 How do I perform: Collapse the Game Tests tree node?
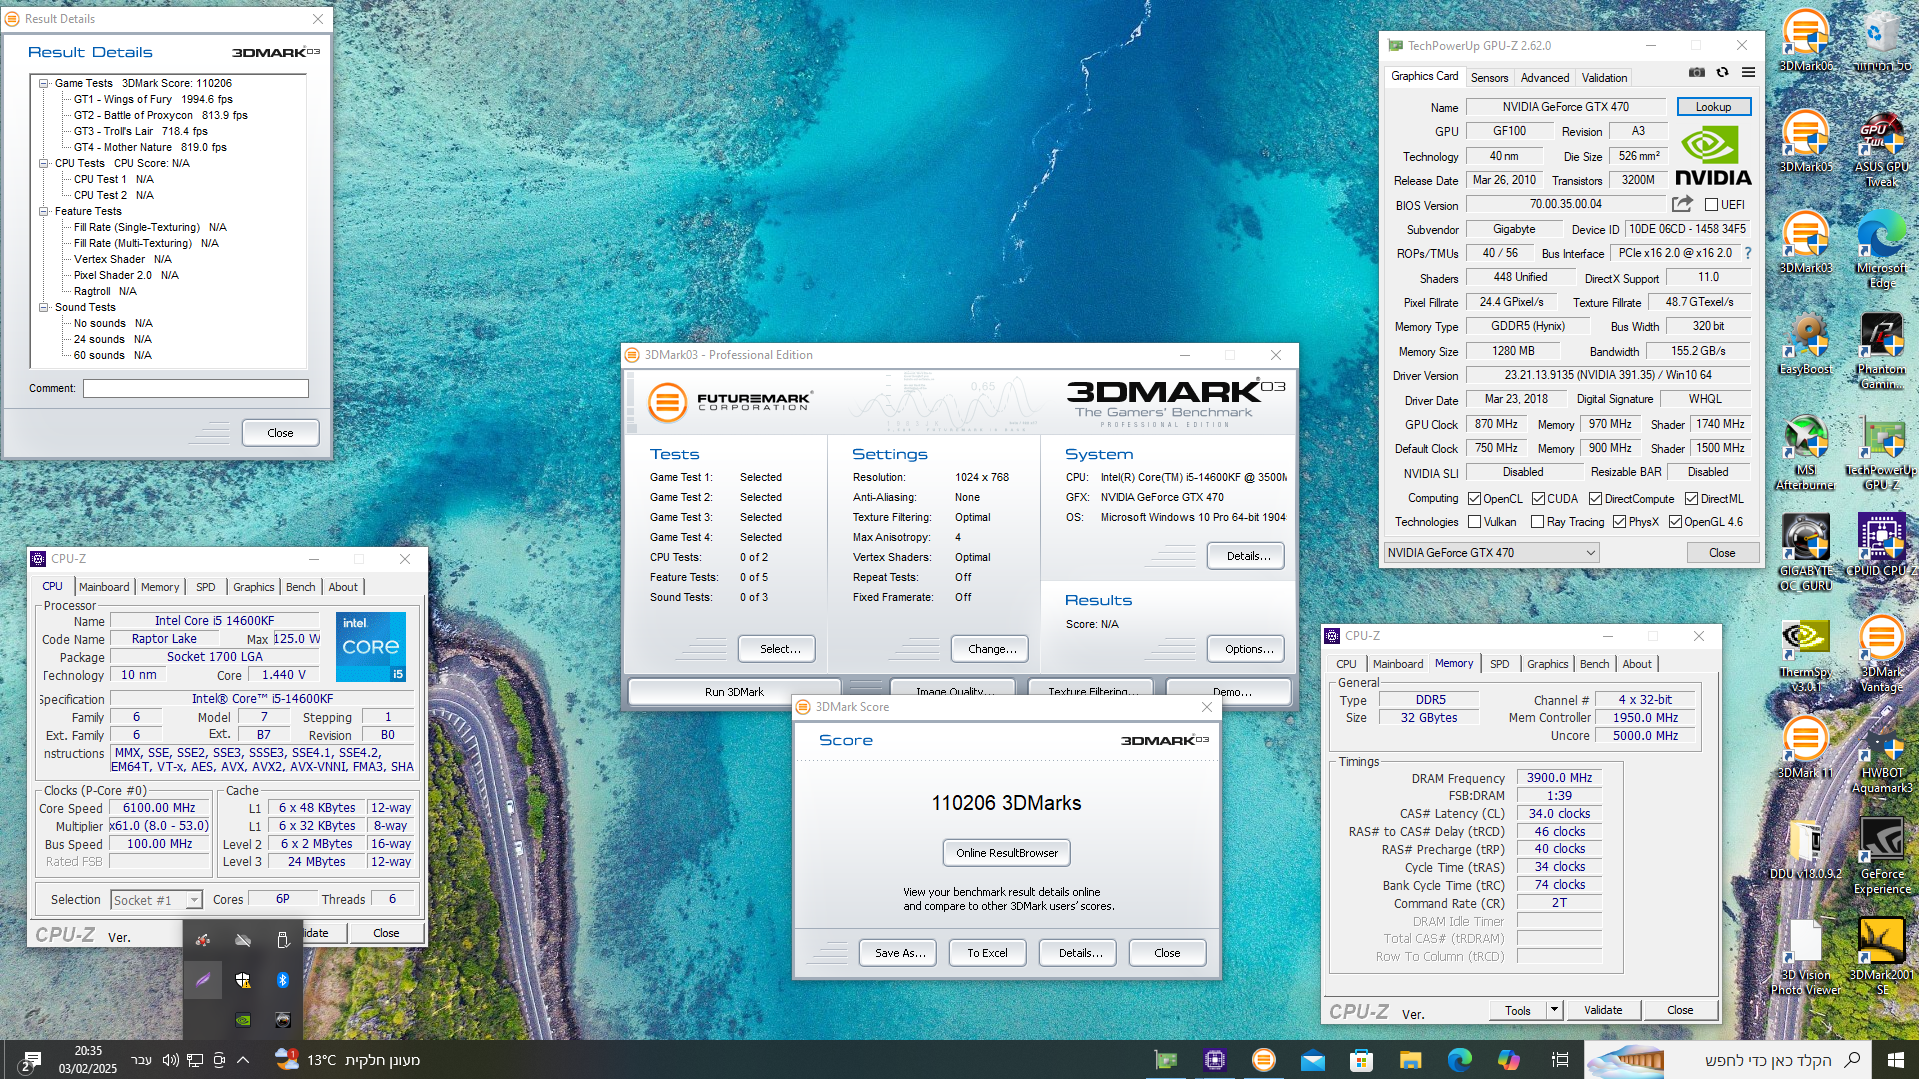click(x=44, y=84)
